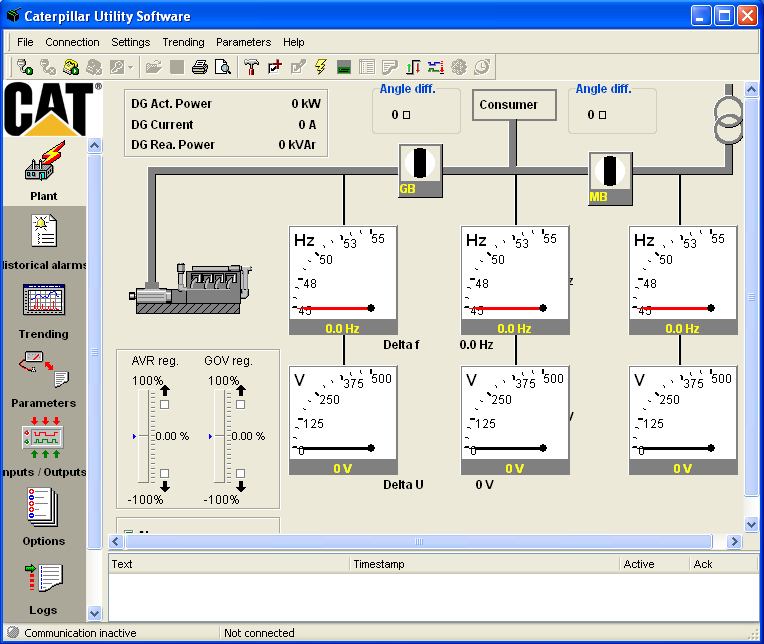Open the Options sidebar panel
The image size is (764, 644).
44,517
